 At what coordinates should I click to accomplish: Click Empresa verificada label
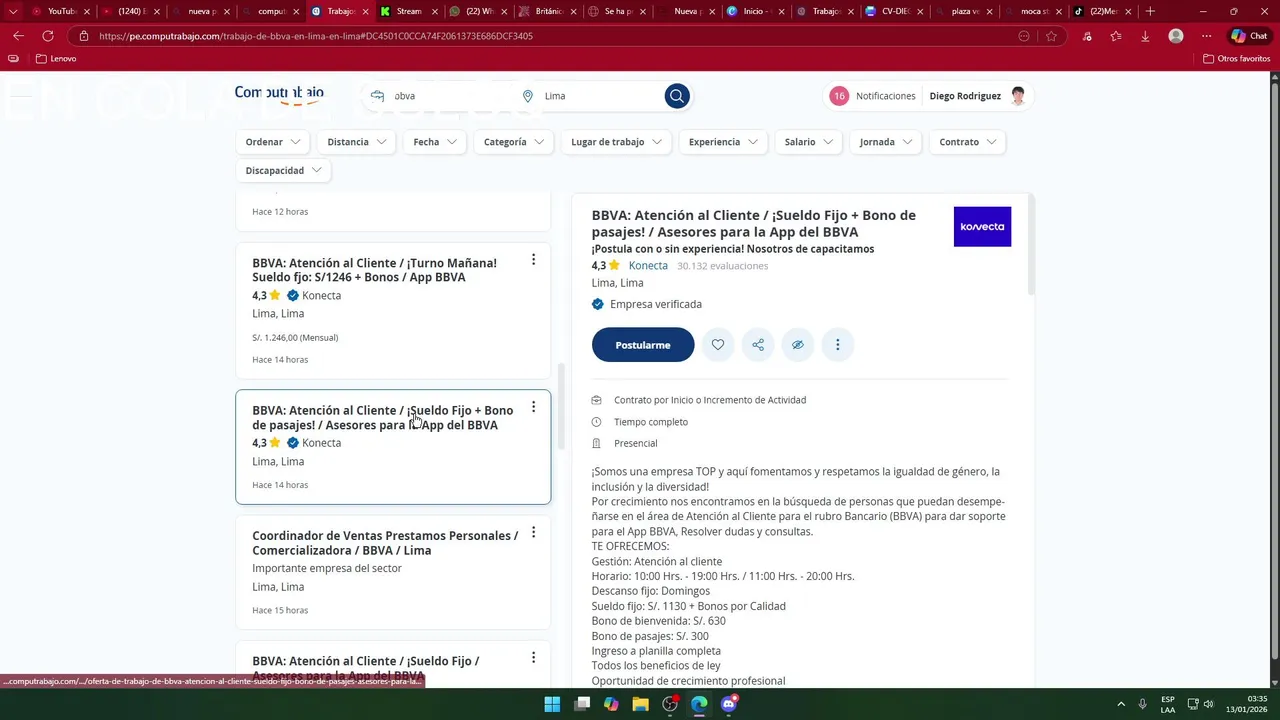656,304
